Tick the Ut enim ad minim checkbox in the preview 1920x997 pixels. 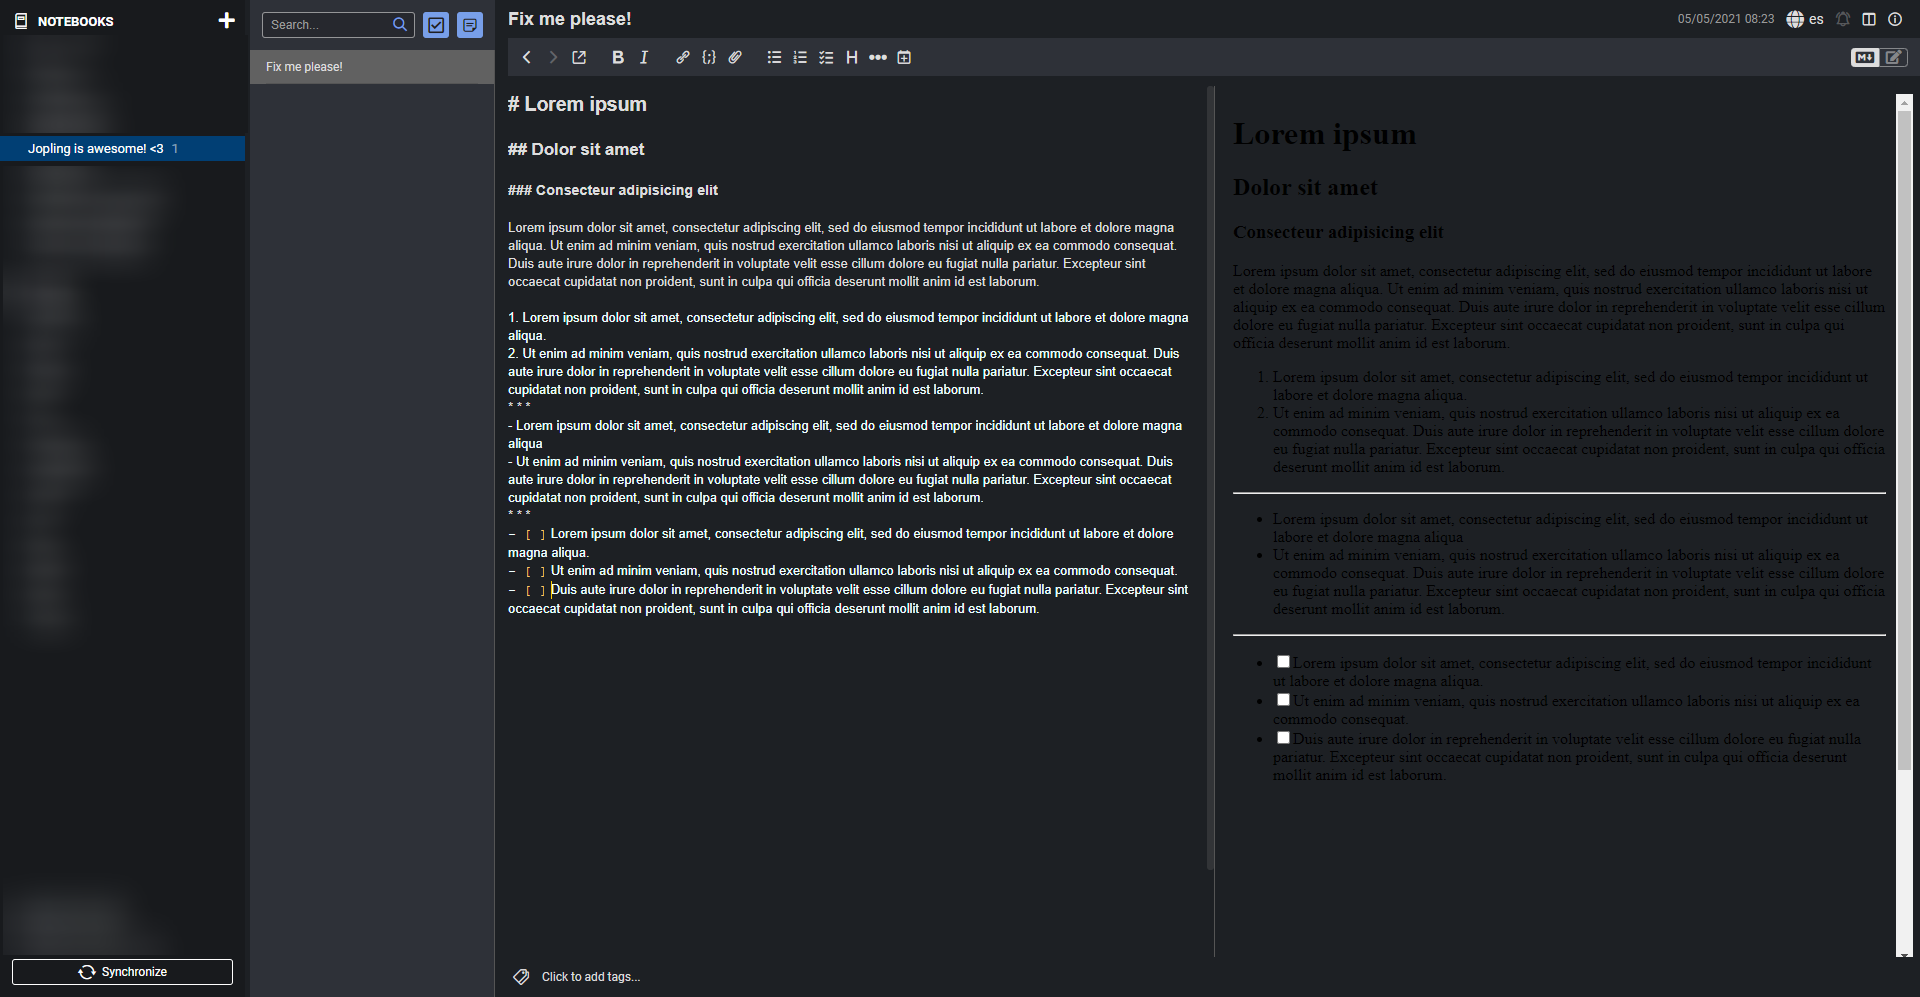click(1283, 700)
